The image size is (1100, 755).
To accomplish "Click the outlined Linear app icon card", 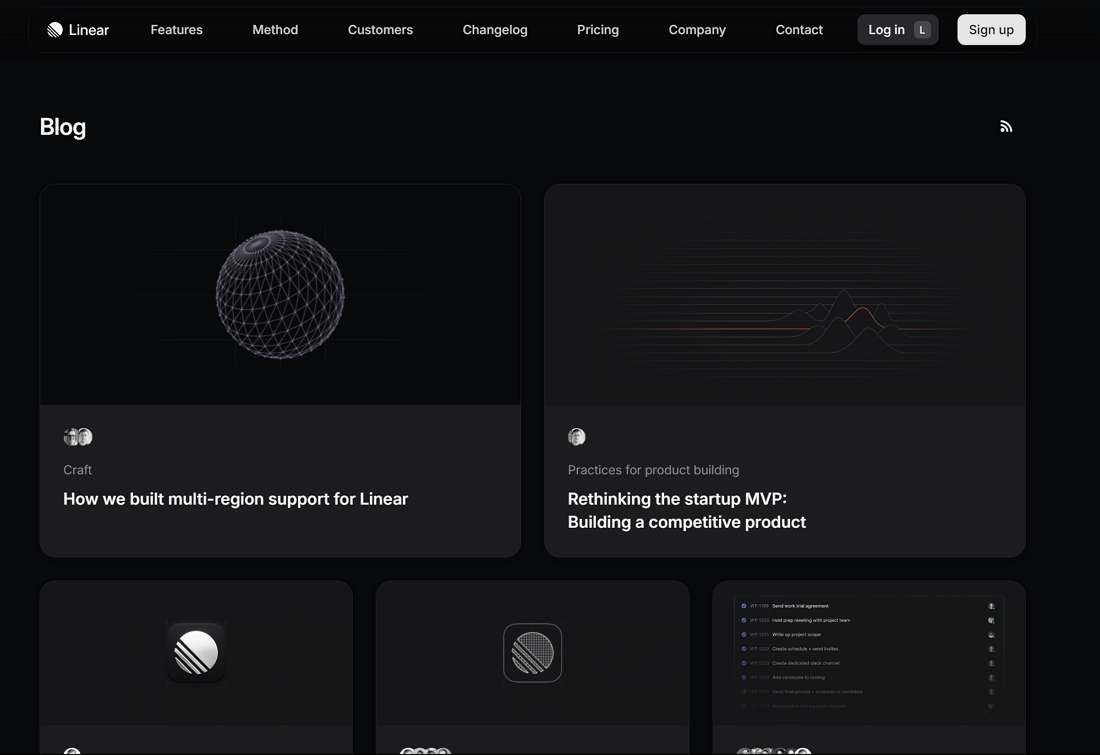I will point(532,653).
